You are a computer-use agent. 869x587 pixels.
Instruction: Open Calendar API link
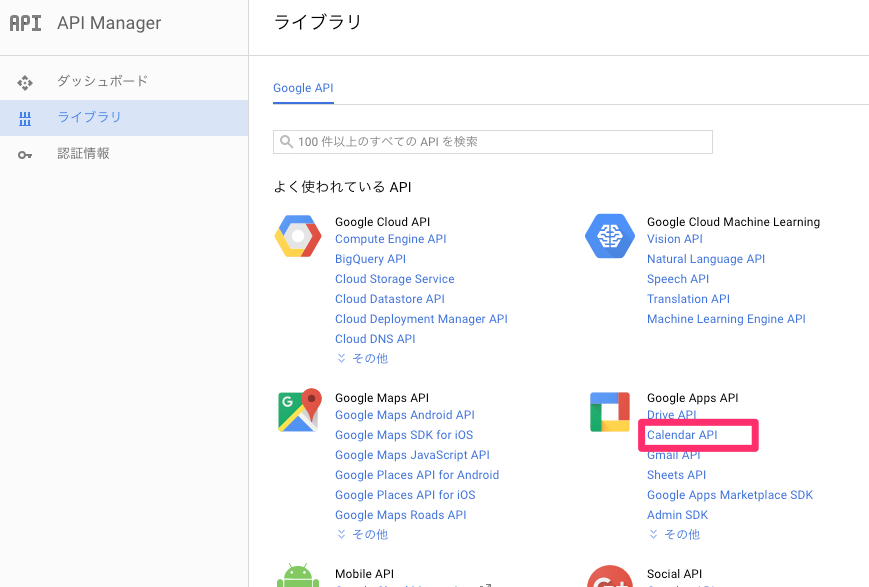(x=682, y=435)
